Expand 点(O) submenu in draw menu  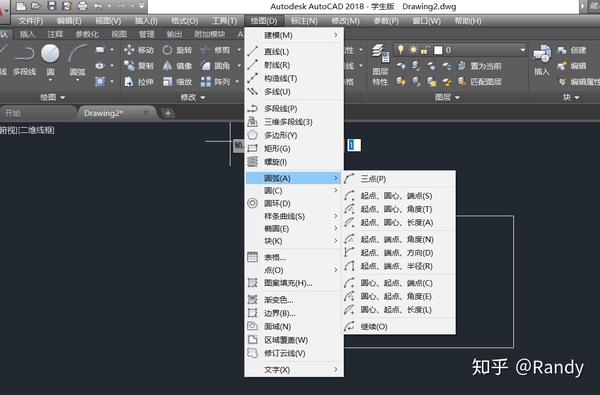(293, 270)
